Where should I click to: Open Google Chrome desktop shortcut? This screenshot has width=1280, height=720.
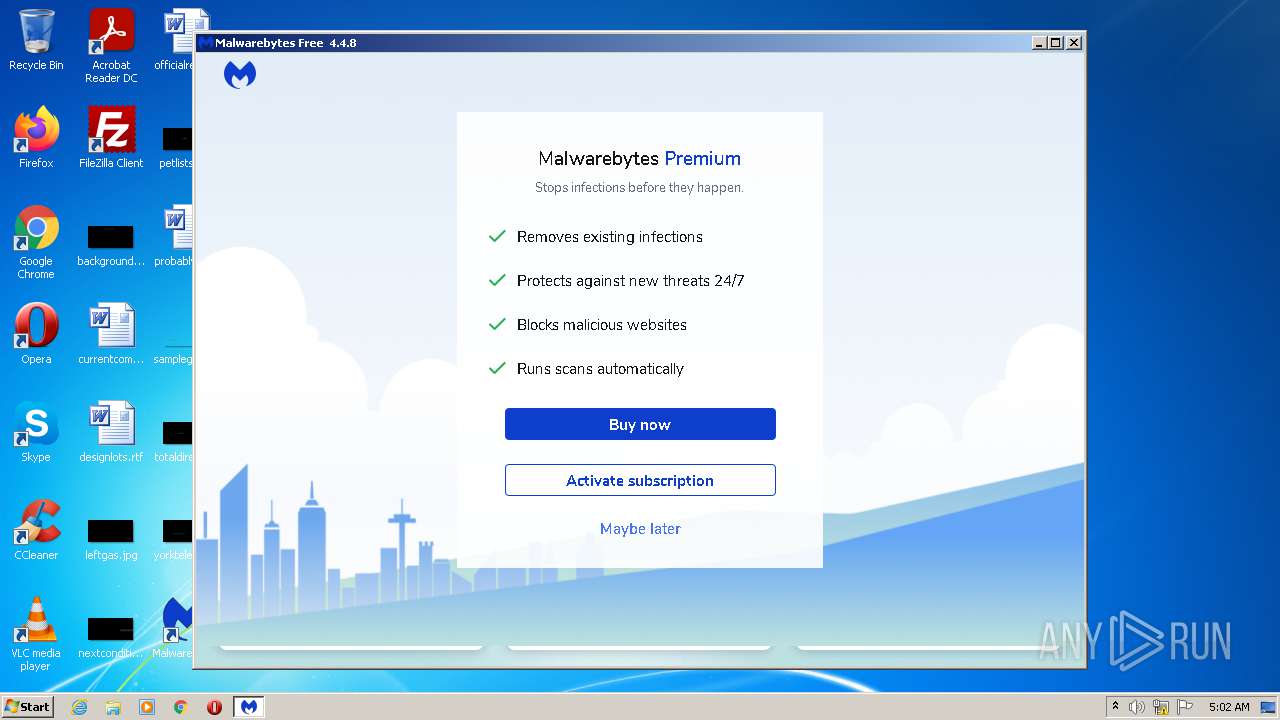coord(36,242)
